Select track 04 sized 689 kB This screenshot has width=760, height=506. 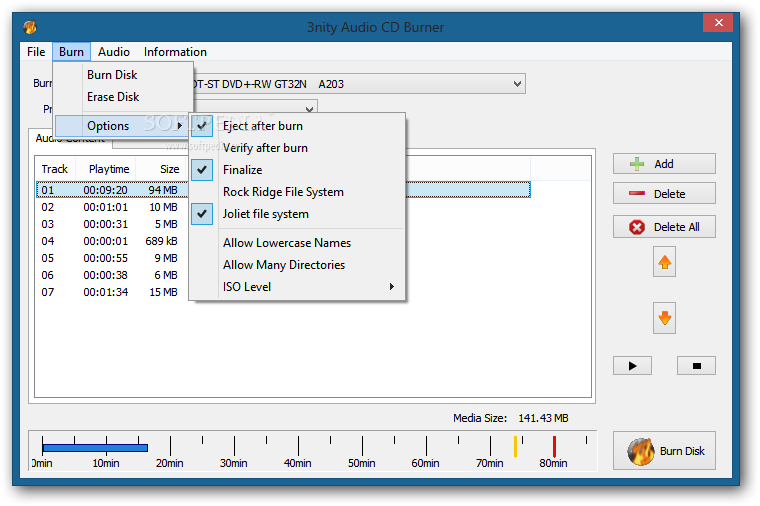pyautogui.click(x=111, y=241)
